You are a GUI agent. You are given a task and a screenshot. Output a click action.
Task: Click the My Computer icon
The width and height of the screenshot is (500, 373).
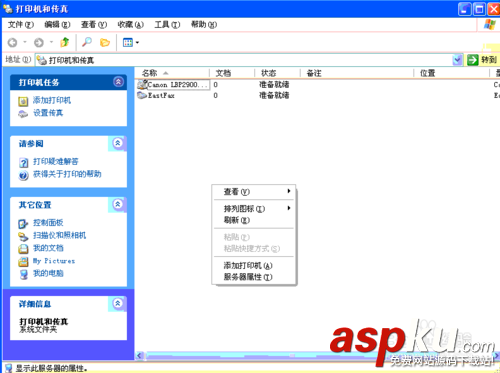coord(23,274)
